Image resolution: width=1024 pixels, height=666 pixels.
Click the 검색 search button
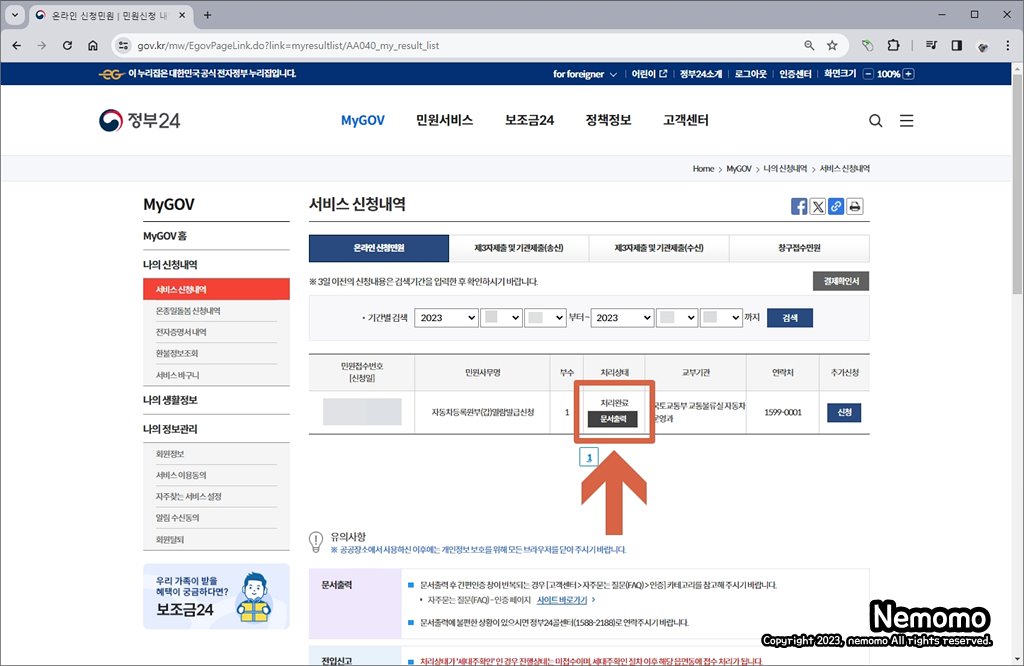tap(790, 318)
